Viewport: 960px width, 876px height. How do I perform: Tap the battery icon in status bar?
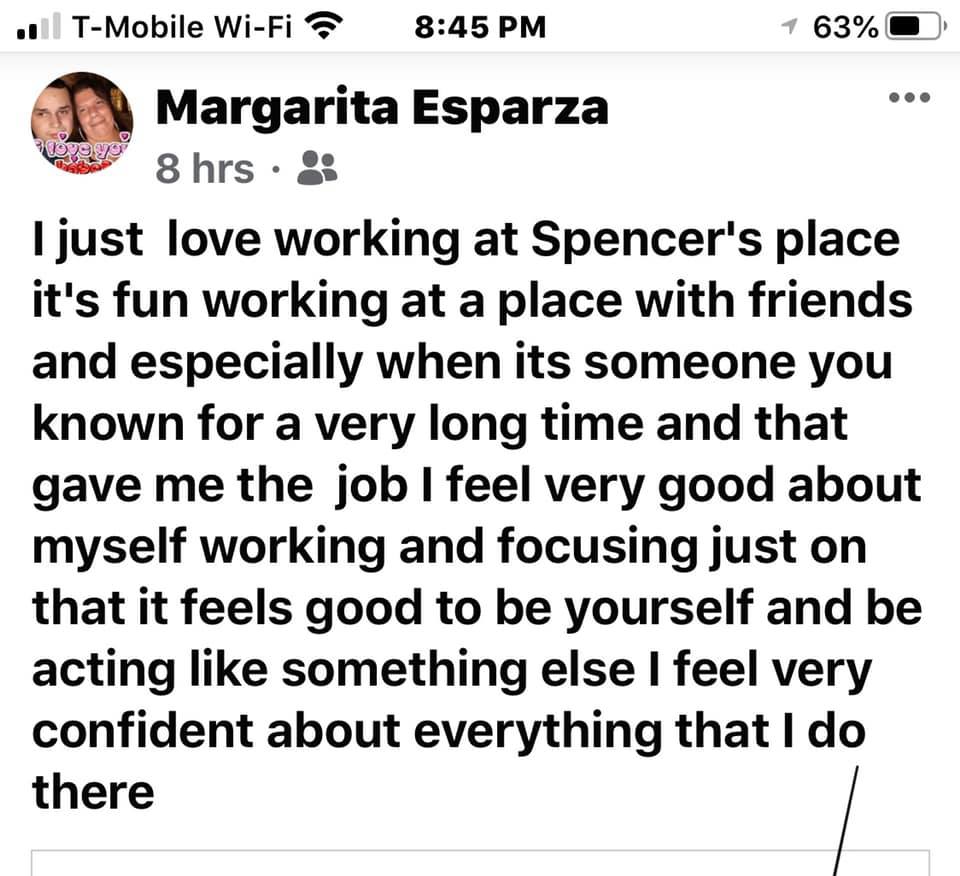pyautogui.click(x=914, y=27)
